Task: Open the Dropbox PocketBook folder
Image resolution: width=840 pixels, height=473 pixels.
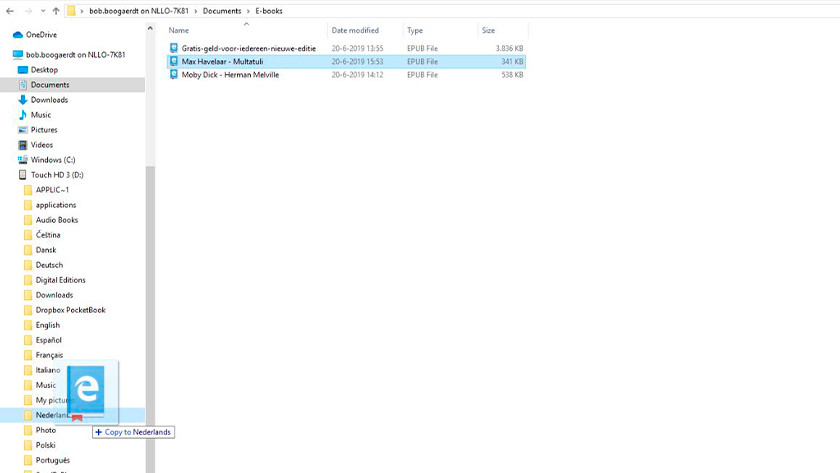Action: click(x=70, y=310)
